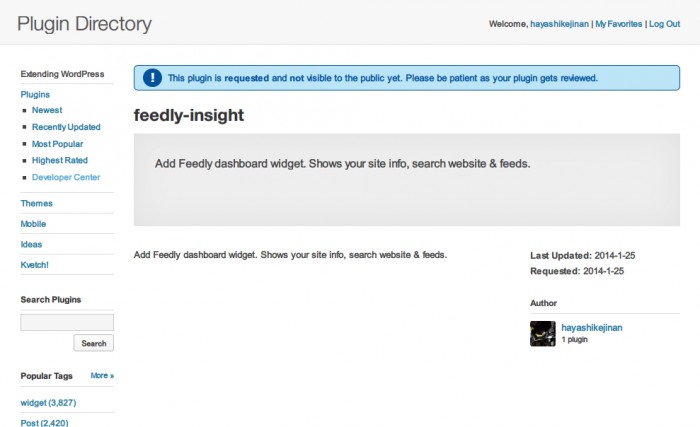Visit the Developer Center
The width and height of the screenshot is (700, 427).
click(x=66, y=177)
